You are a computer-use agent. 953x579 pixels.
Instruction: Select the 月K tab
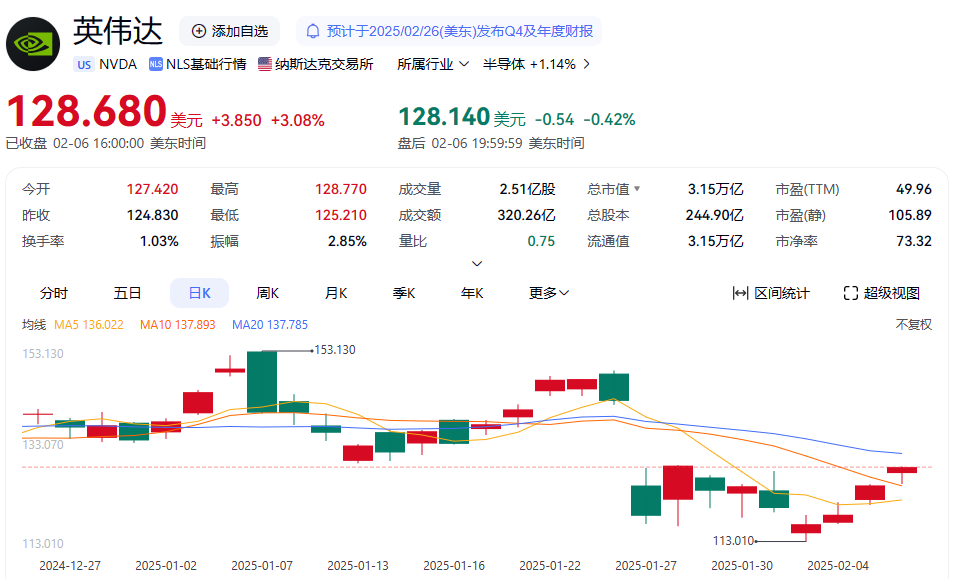(335, 293)
